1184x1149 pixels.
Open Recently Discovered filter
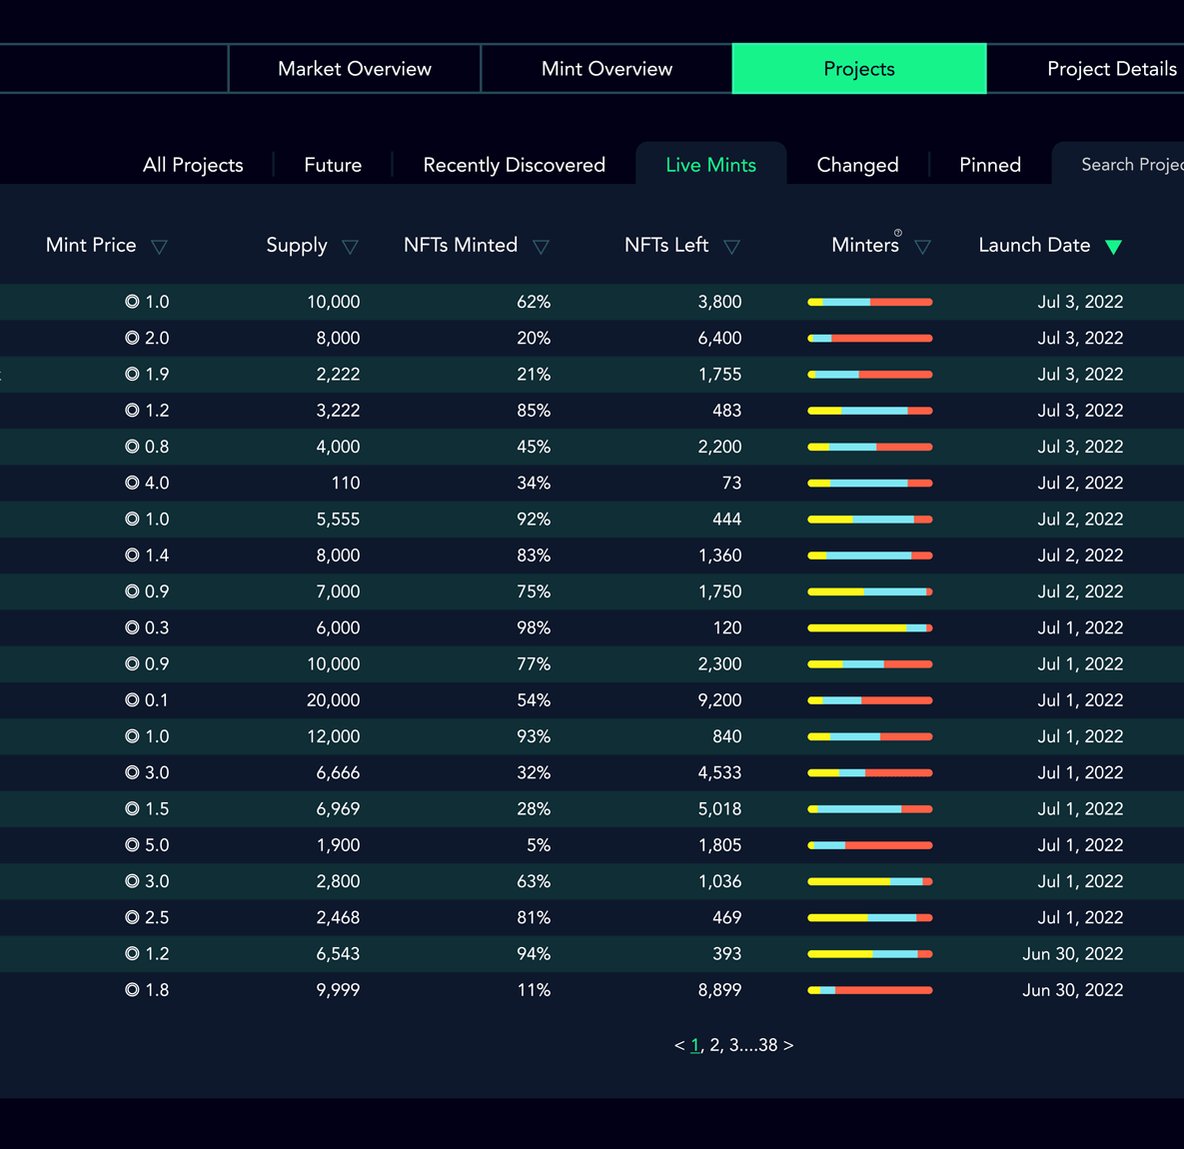[514, 165]
